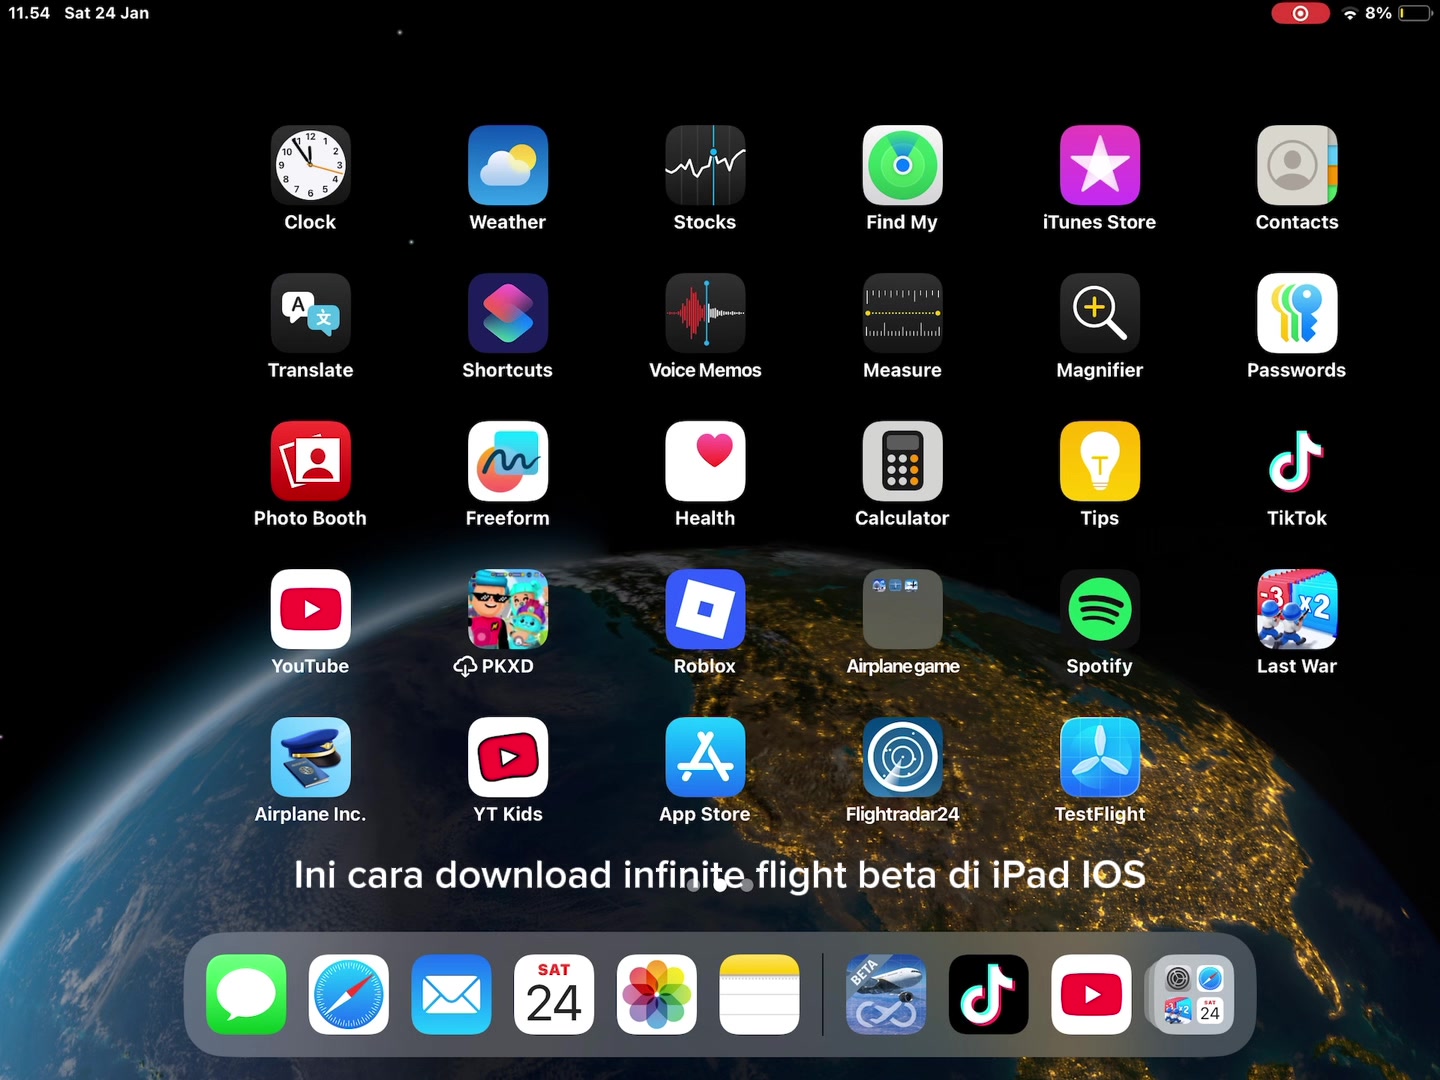Open the Tips app
This screenshot has height=1080, width=1440.
pyautogui.click(x=1100, y=461)
